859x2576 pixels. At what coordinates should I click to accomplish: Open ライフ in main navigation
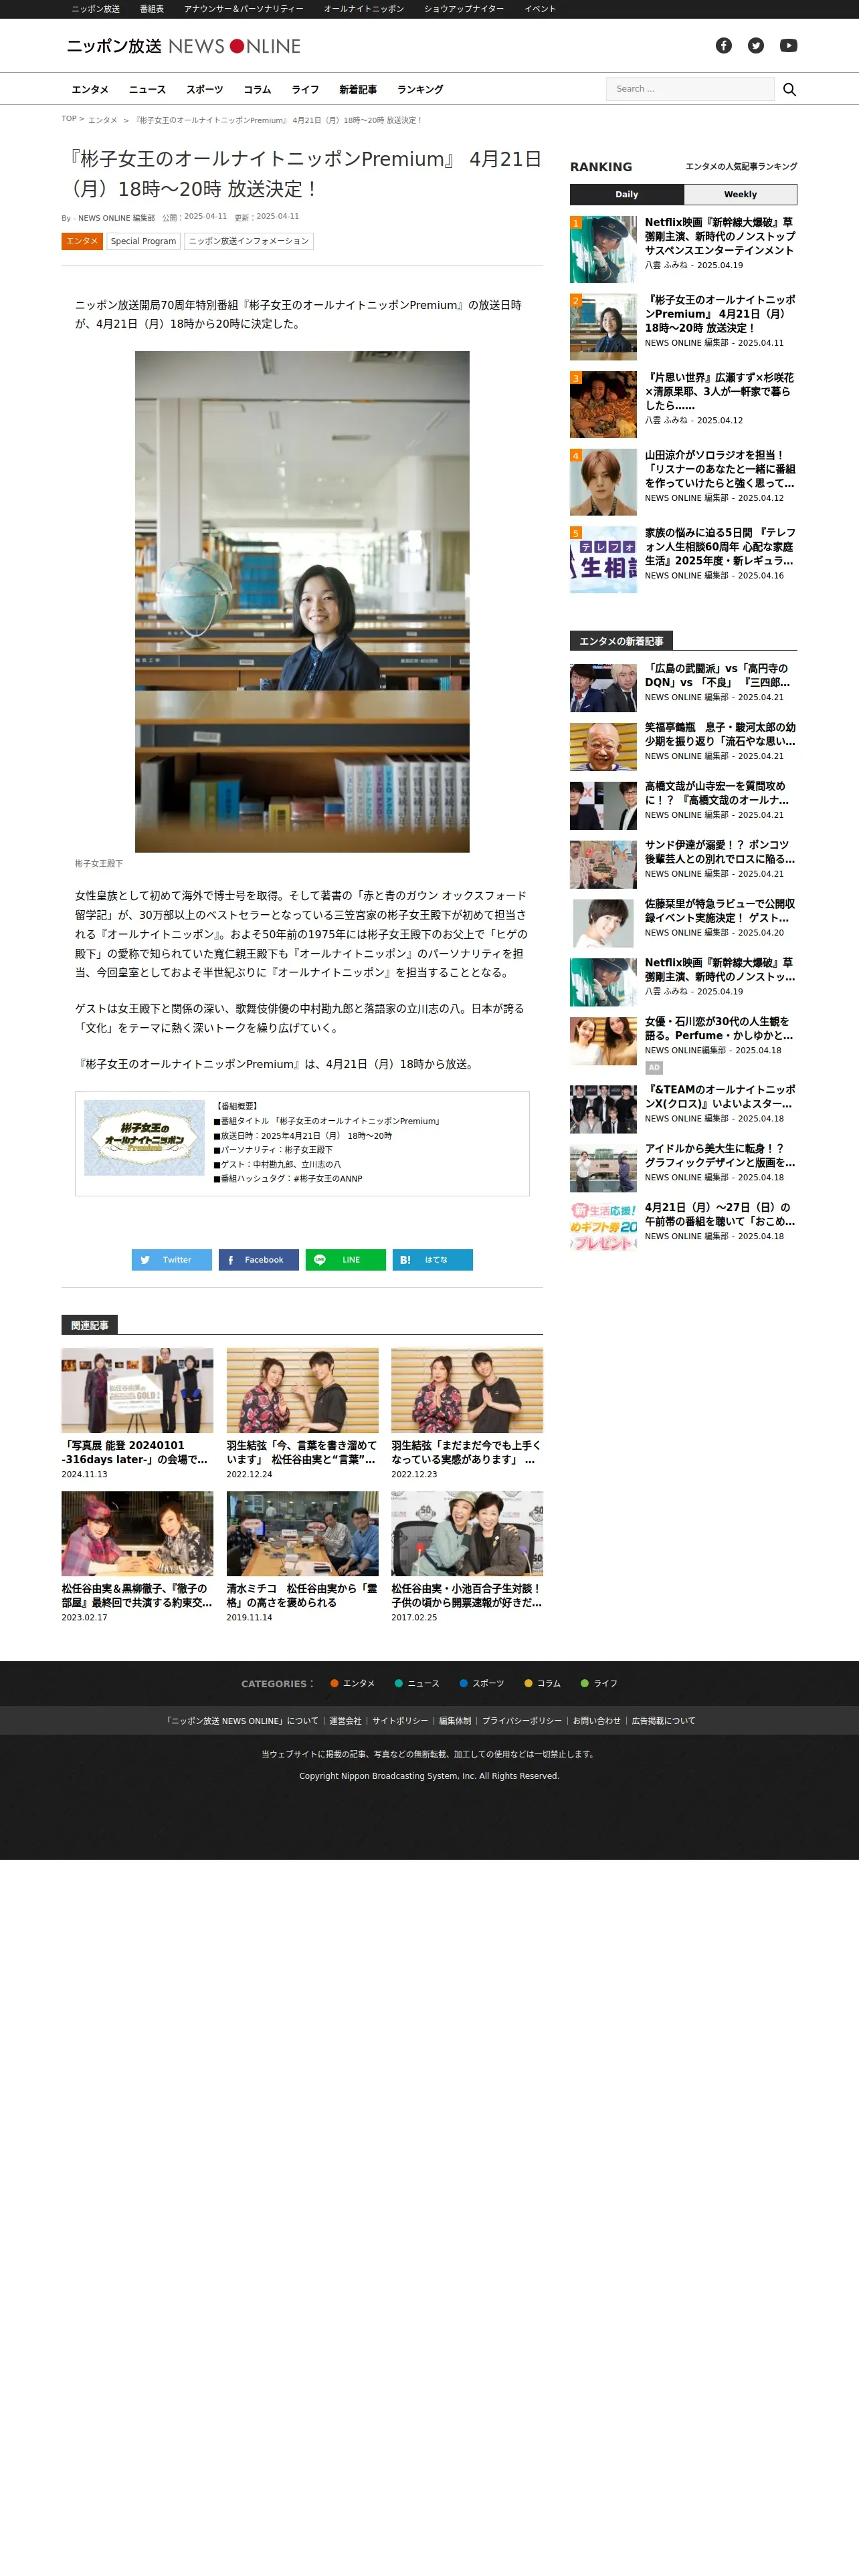pyautogui.click(x=305, y=89)
